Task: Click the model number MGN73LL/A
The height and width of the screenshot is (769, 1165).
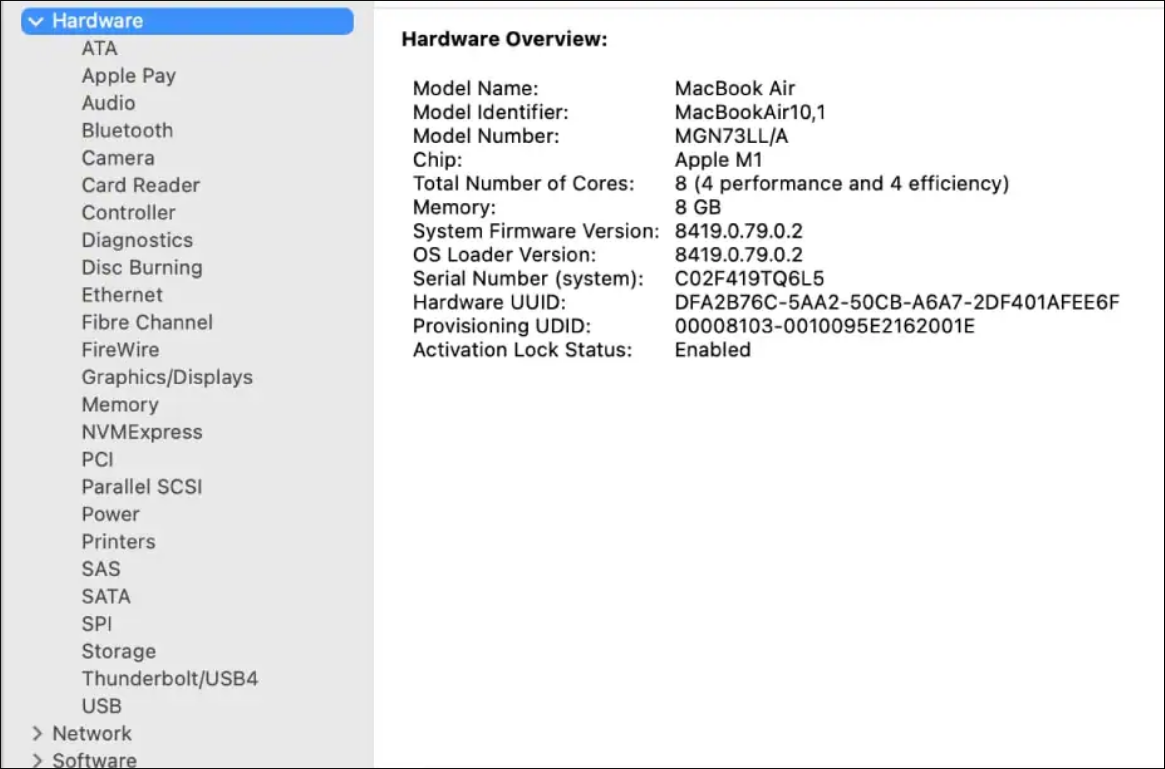Action: coord(732,136)
